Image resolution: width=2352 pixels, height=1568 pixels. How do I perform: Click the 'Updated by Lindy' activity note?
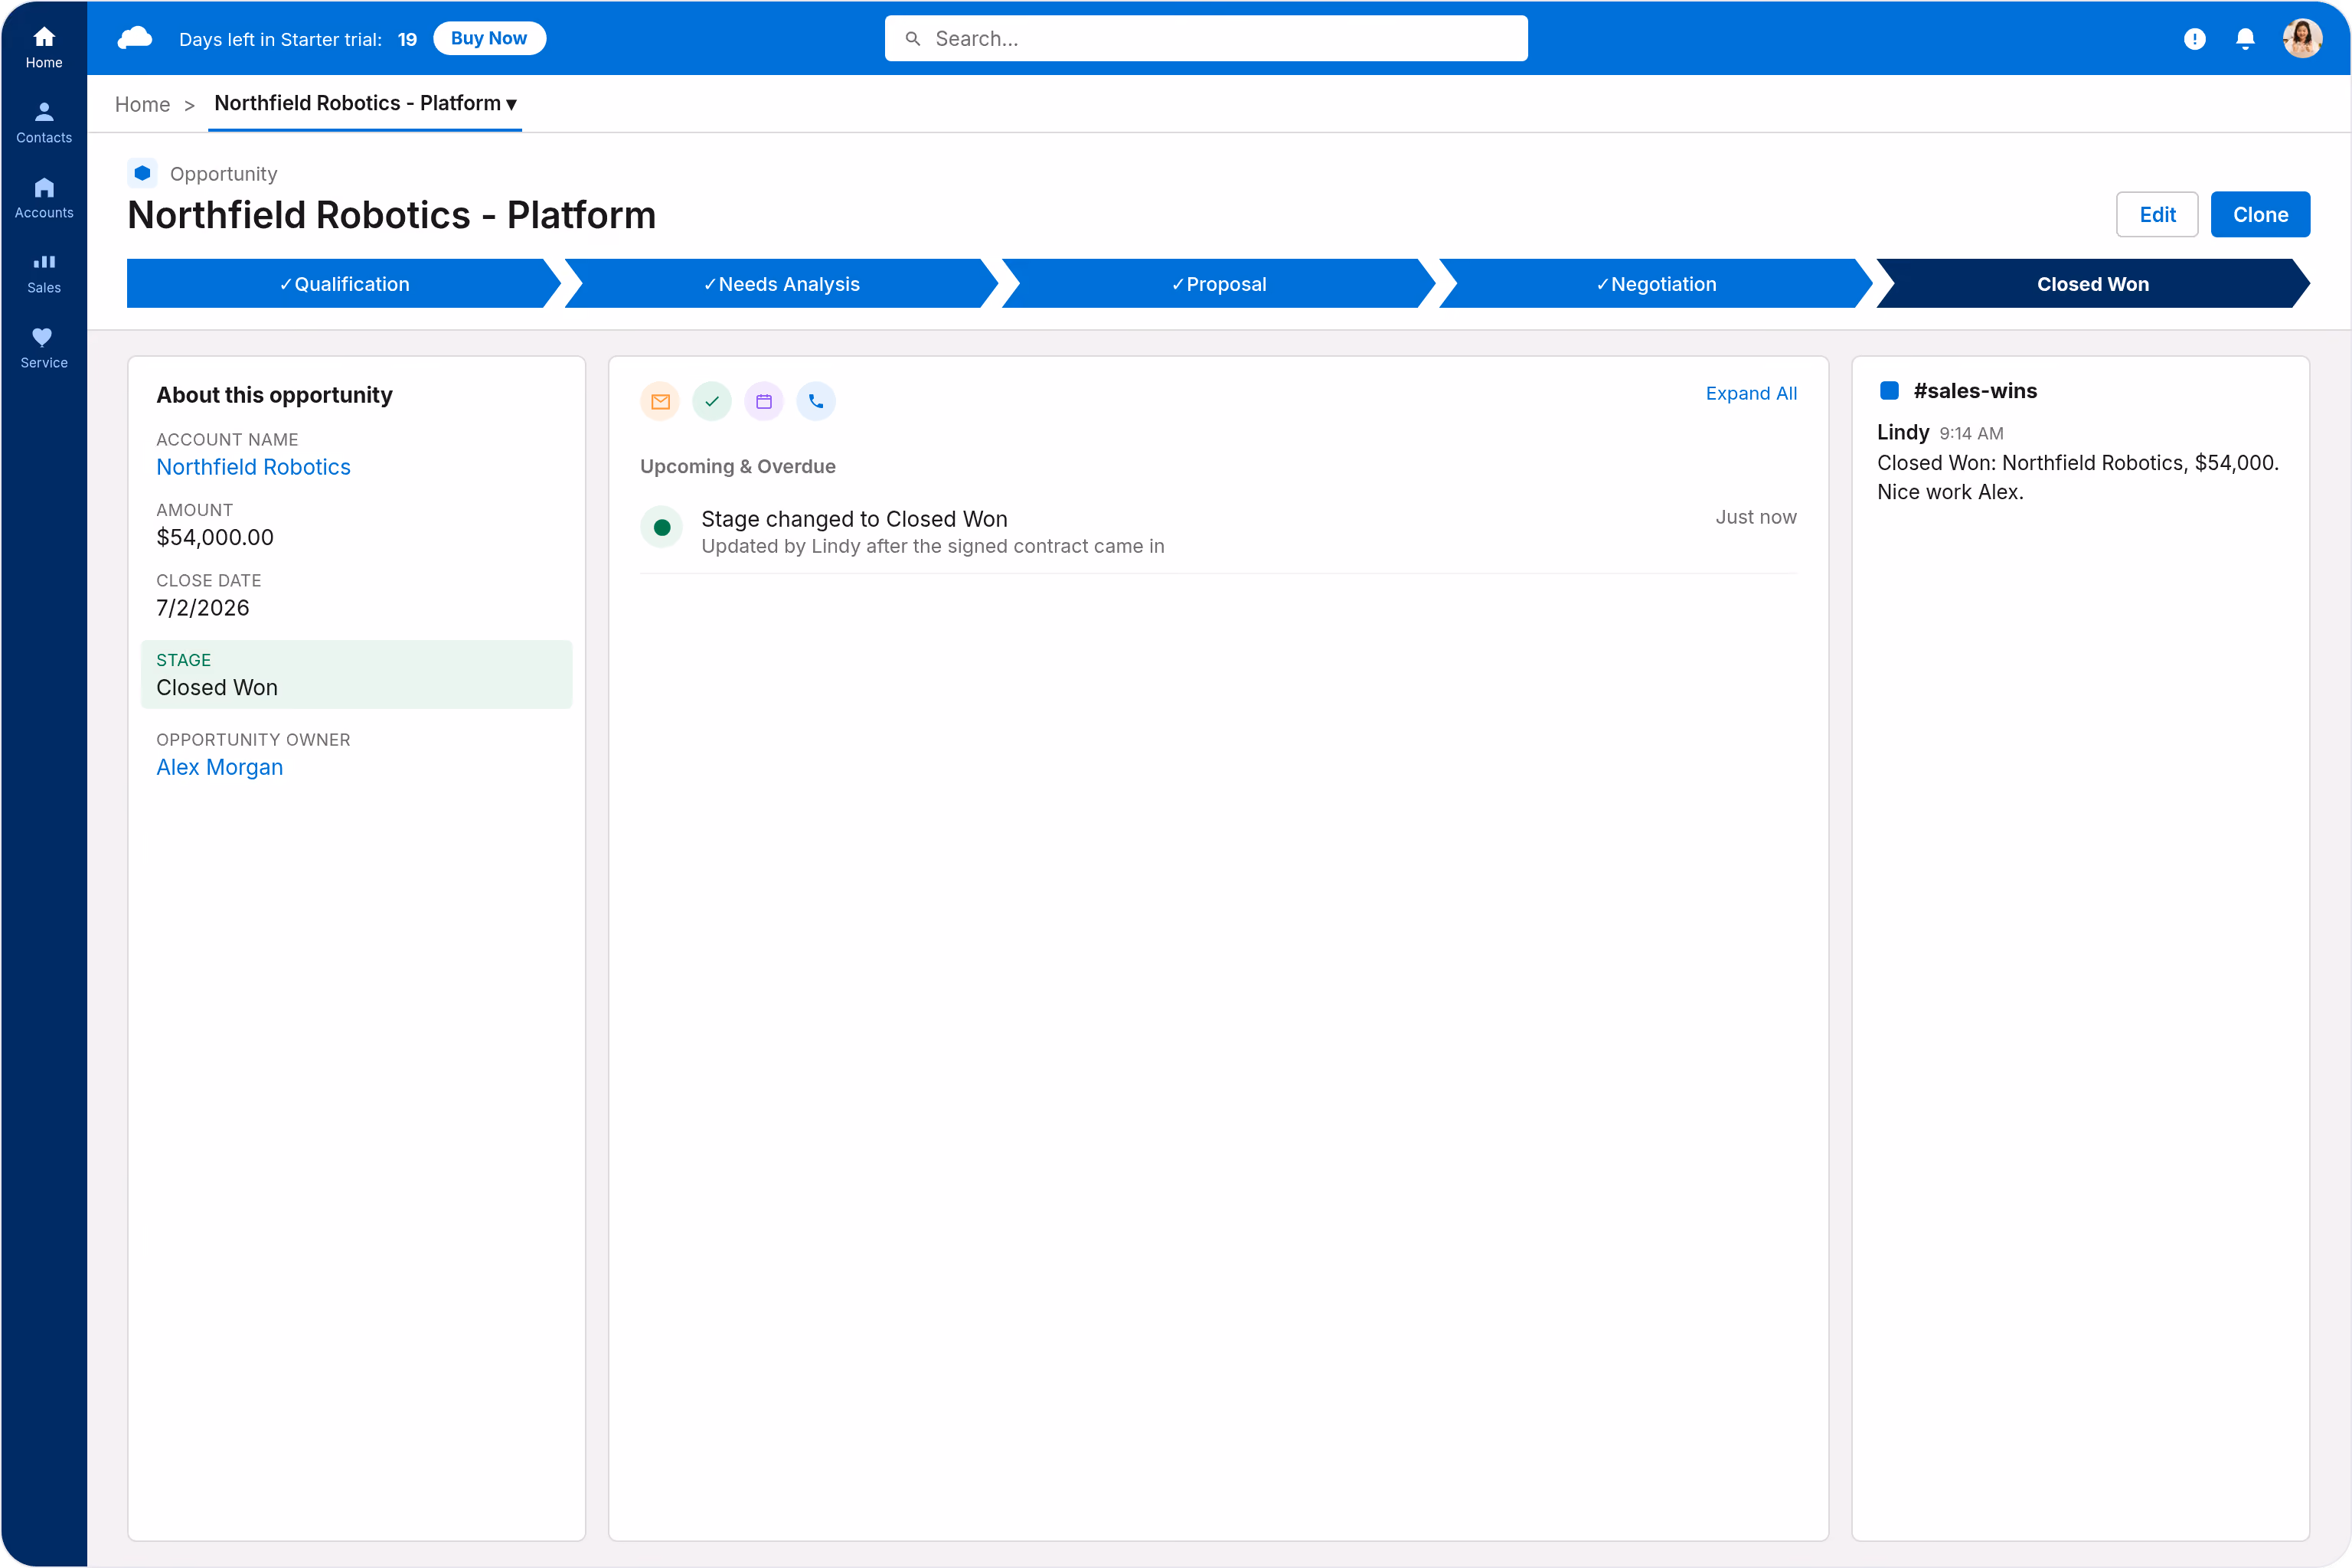[x=933, y=546]
